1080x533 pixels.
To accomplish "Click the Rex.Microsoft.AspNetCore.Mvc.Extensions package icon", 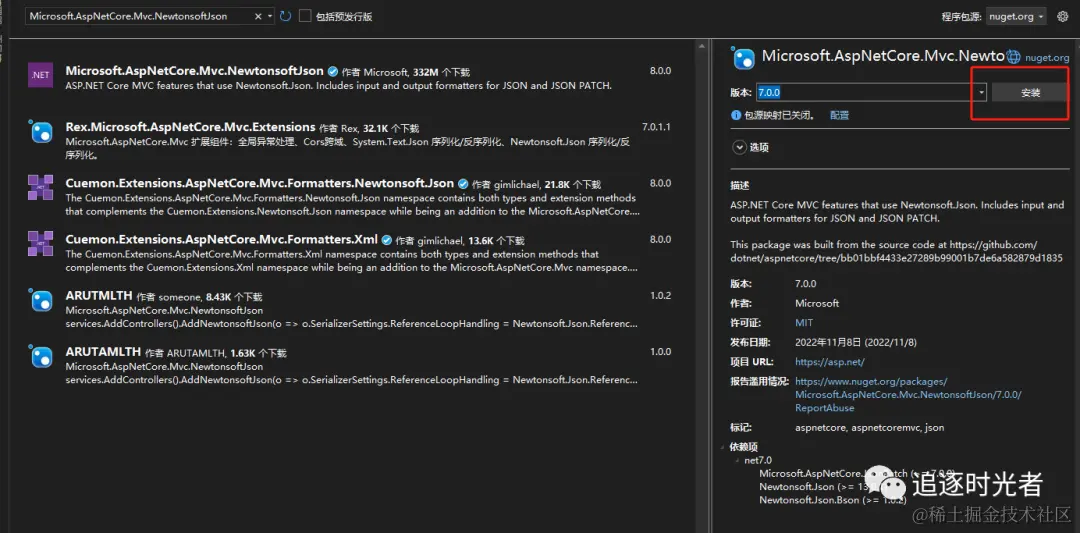I will (40, 131).
